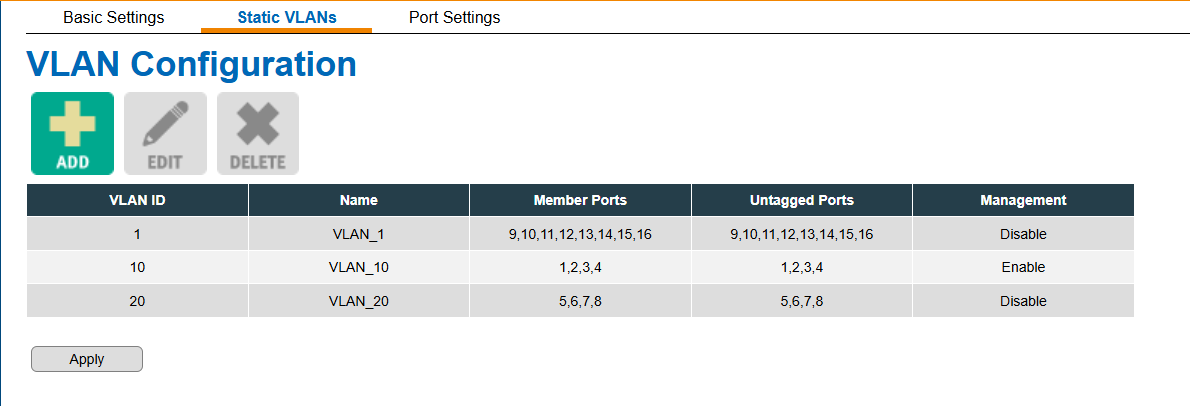Click the Enable management cell for VLAN_10
Screen dimensions: 1190x406
[x=1023, y=267]
